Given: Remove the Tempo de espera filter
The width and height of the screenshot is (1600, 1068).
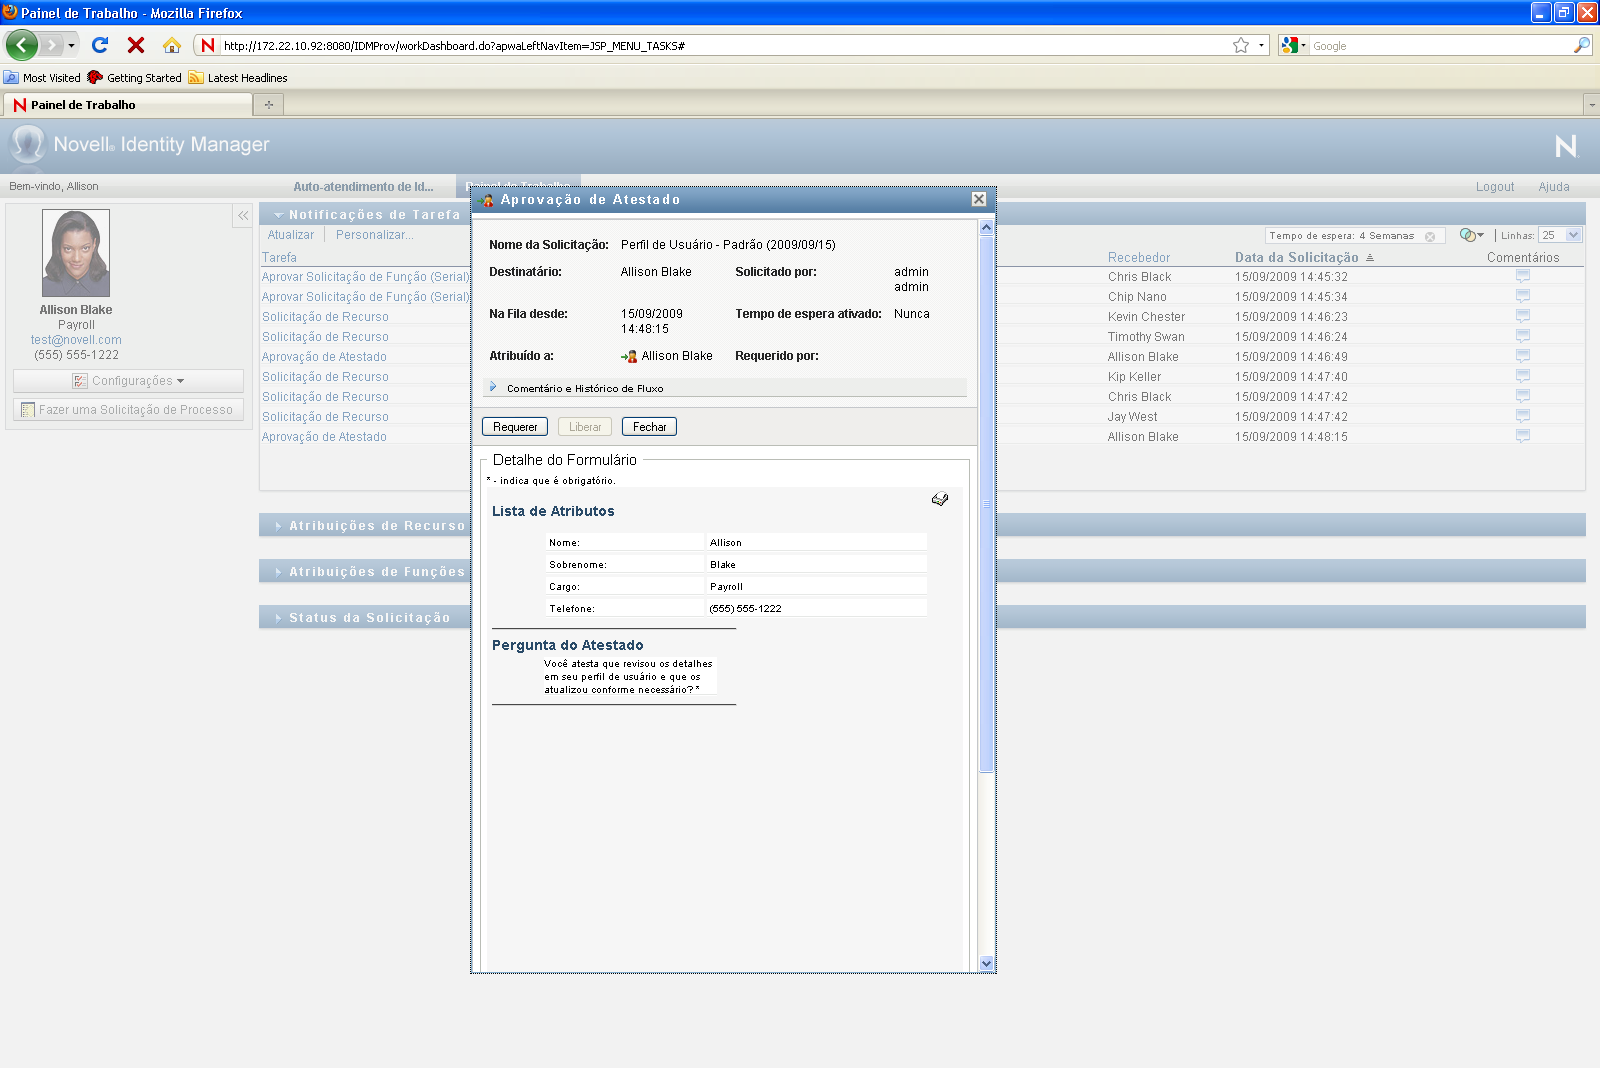Looking at the screenshot, I should pos(1430,236).
